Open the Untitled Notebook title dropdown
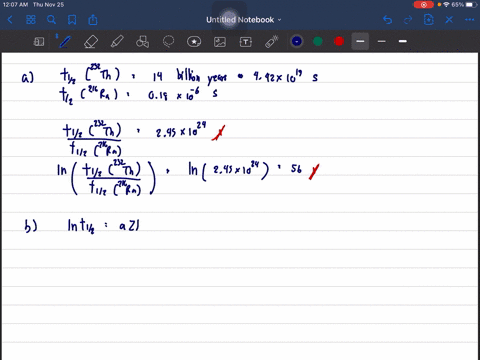480x360 pixels. coord(244,20)
